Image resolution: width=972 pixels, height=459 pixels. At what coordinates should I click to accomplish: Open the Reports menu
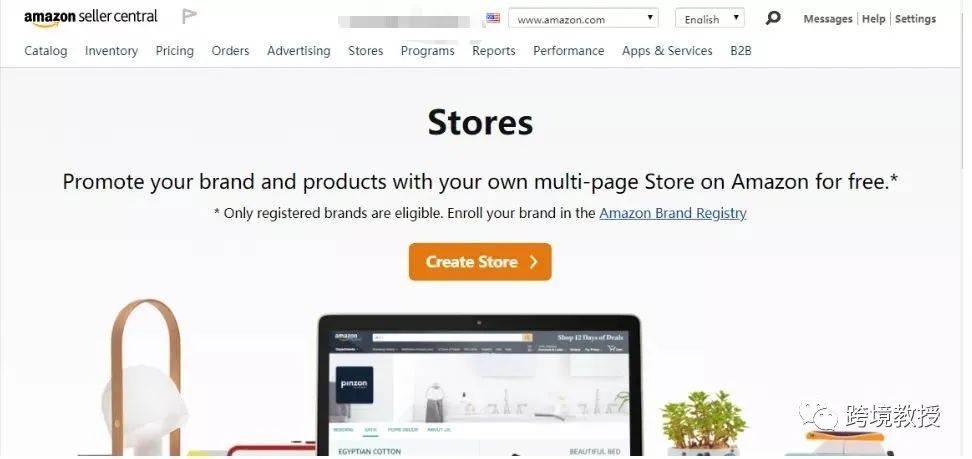click(x=494, y=51)
